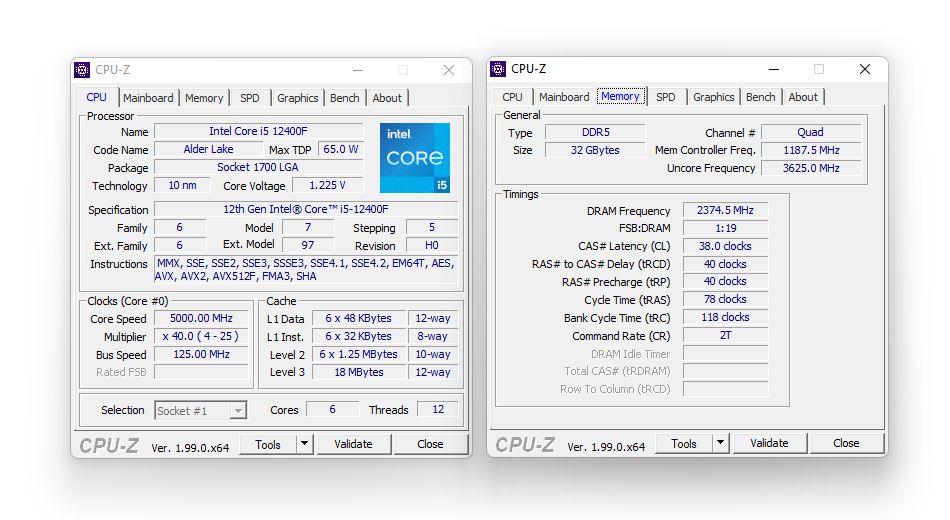The width and height of the screenshot is (950, 520).
Task: Select Bench tab in right window
Action: point(760,97)
